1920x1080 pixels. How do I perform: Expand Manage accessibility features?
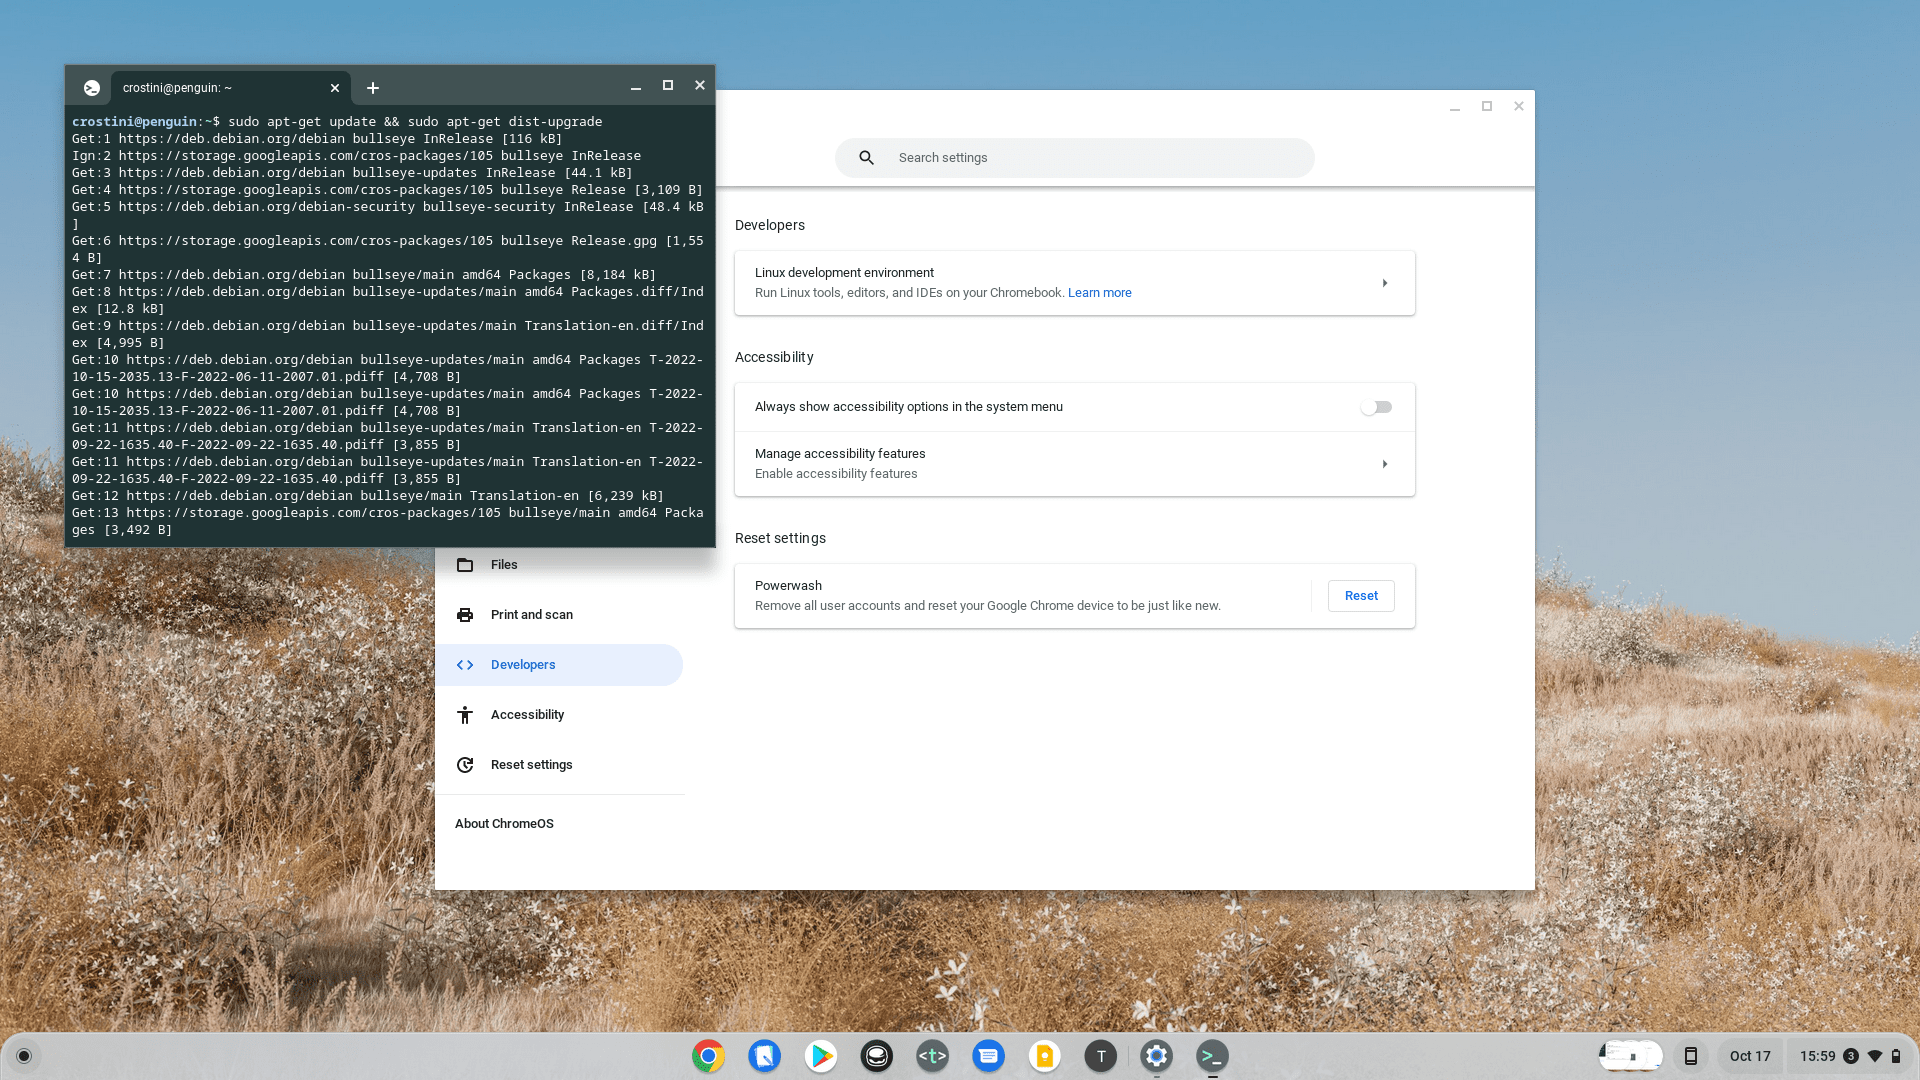point(1074,463)
